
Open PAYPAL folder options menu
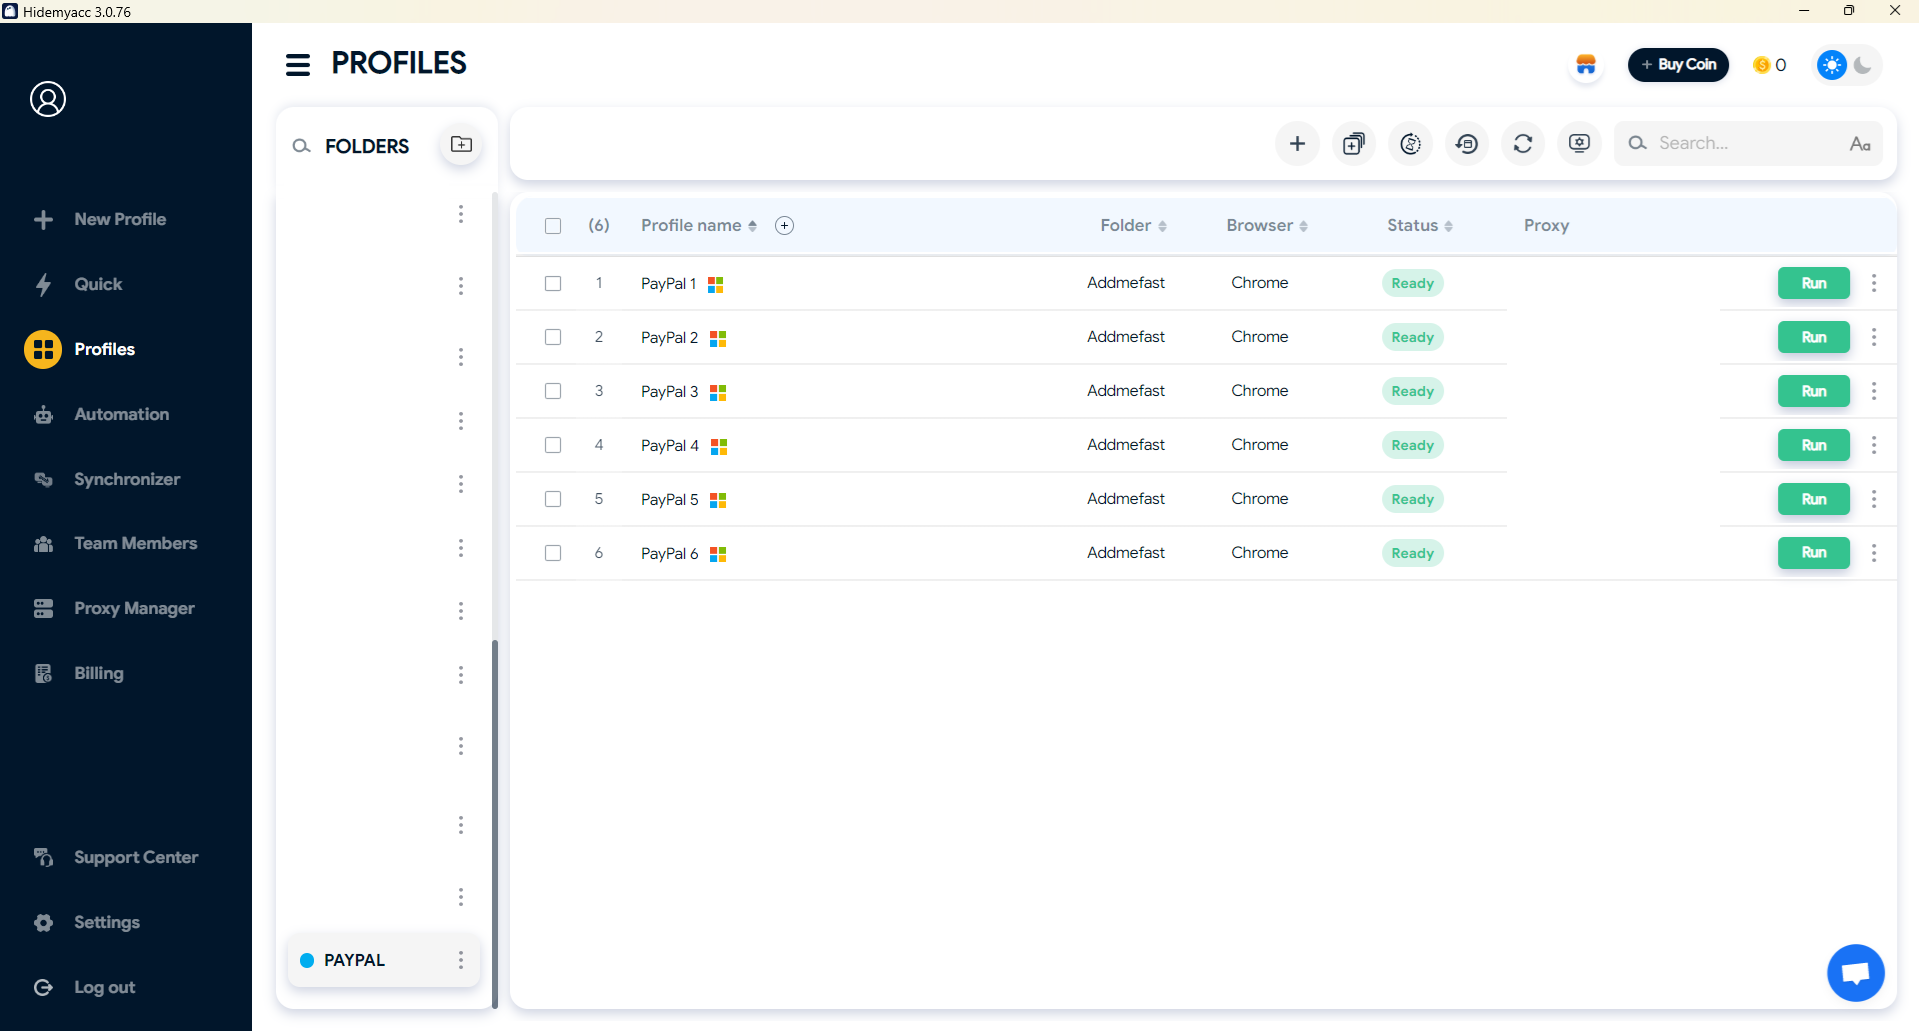(461, 960)
